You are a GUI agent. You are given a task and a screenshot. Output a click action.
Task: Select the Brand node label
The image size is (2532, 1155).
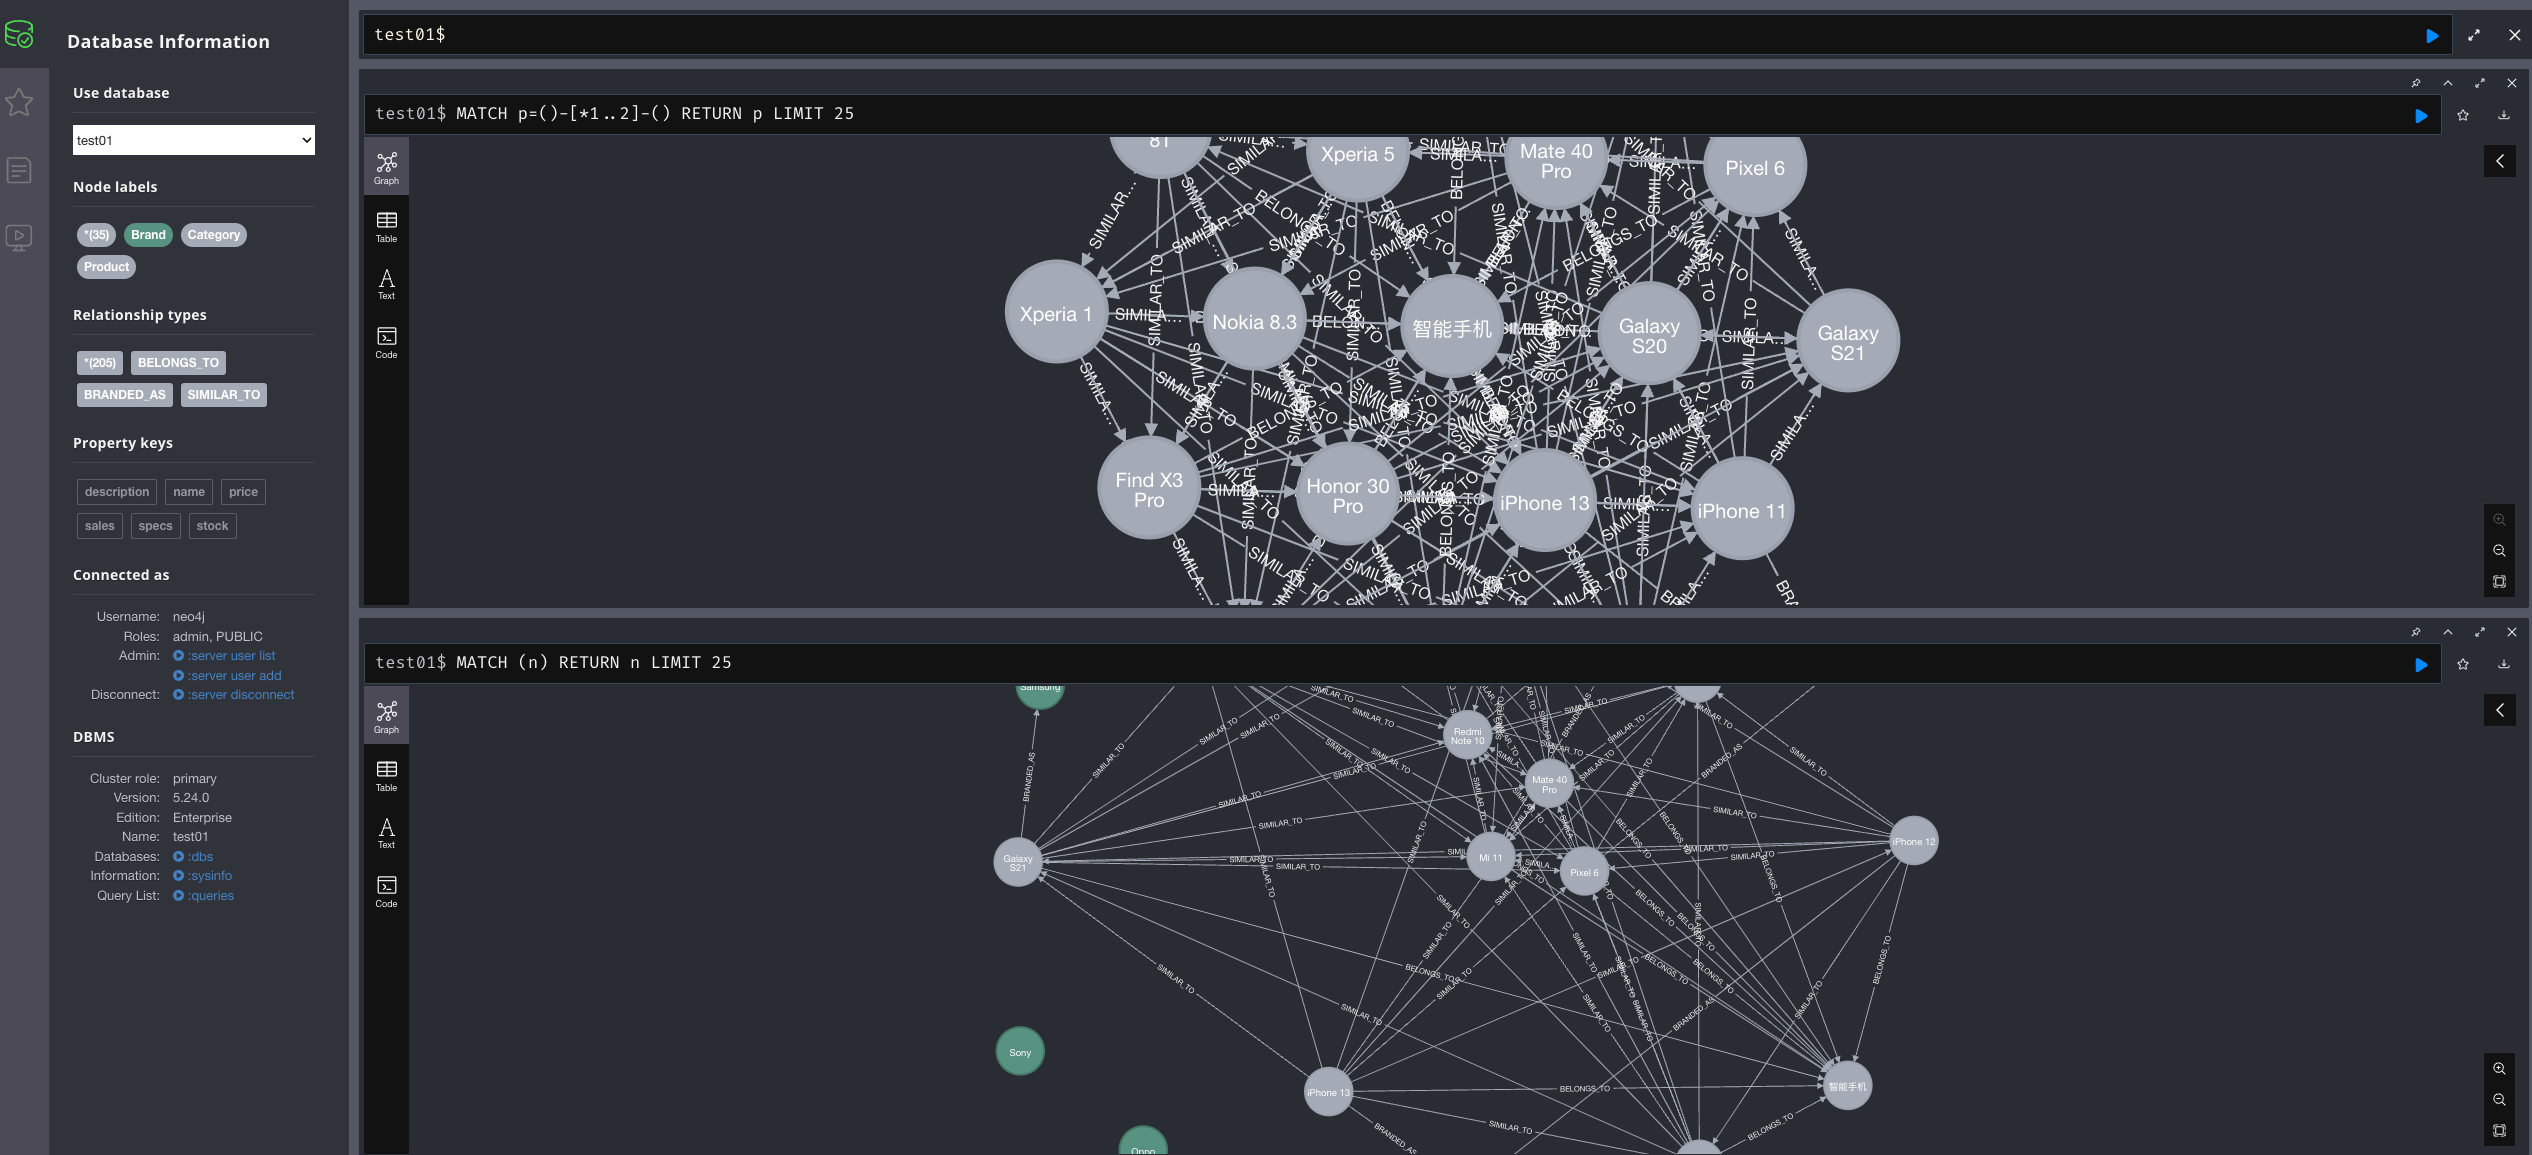(148, 235)
